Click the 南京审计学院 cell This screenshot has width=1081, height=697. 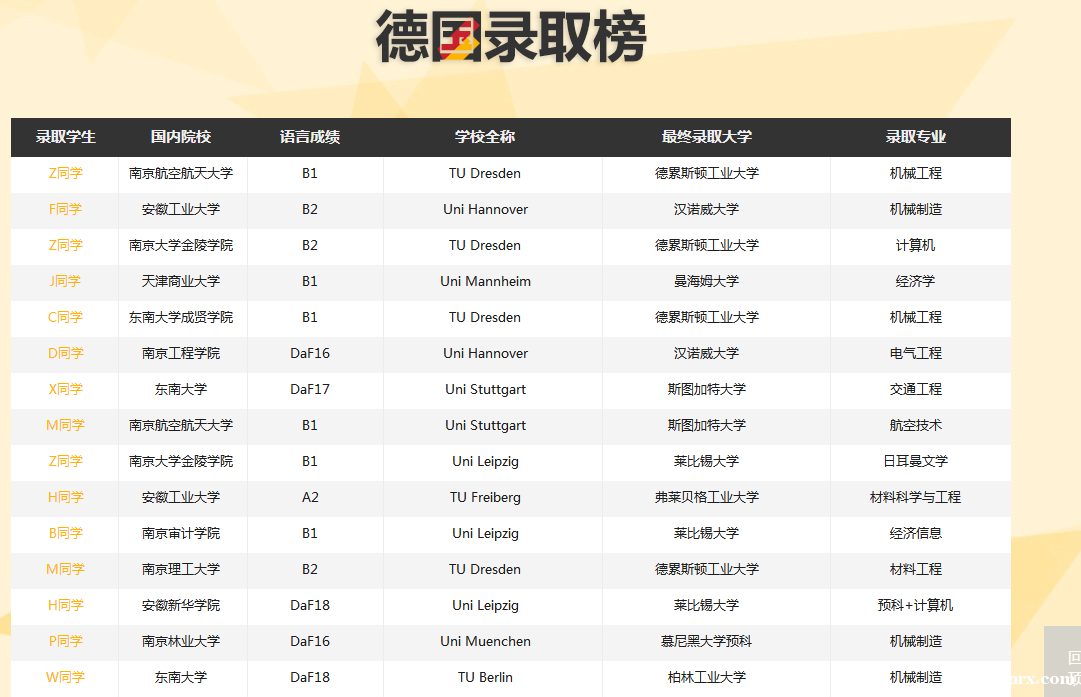pyautogui.click(x=181, y=533)
